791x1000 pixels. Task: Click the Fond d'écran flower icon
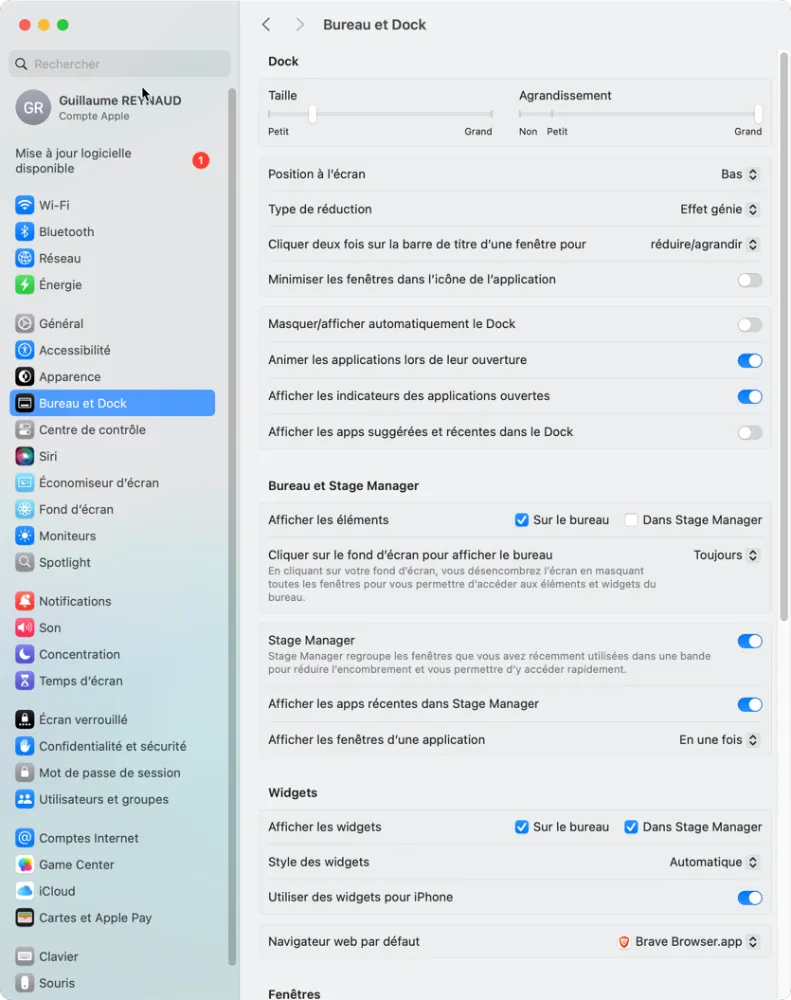[x=24, y=510]
